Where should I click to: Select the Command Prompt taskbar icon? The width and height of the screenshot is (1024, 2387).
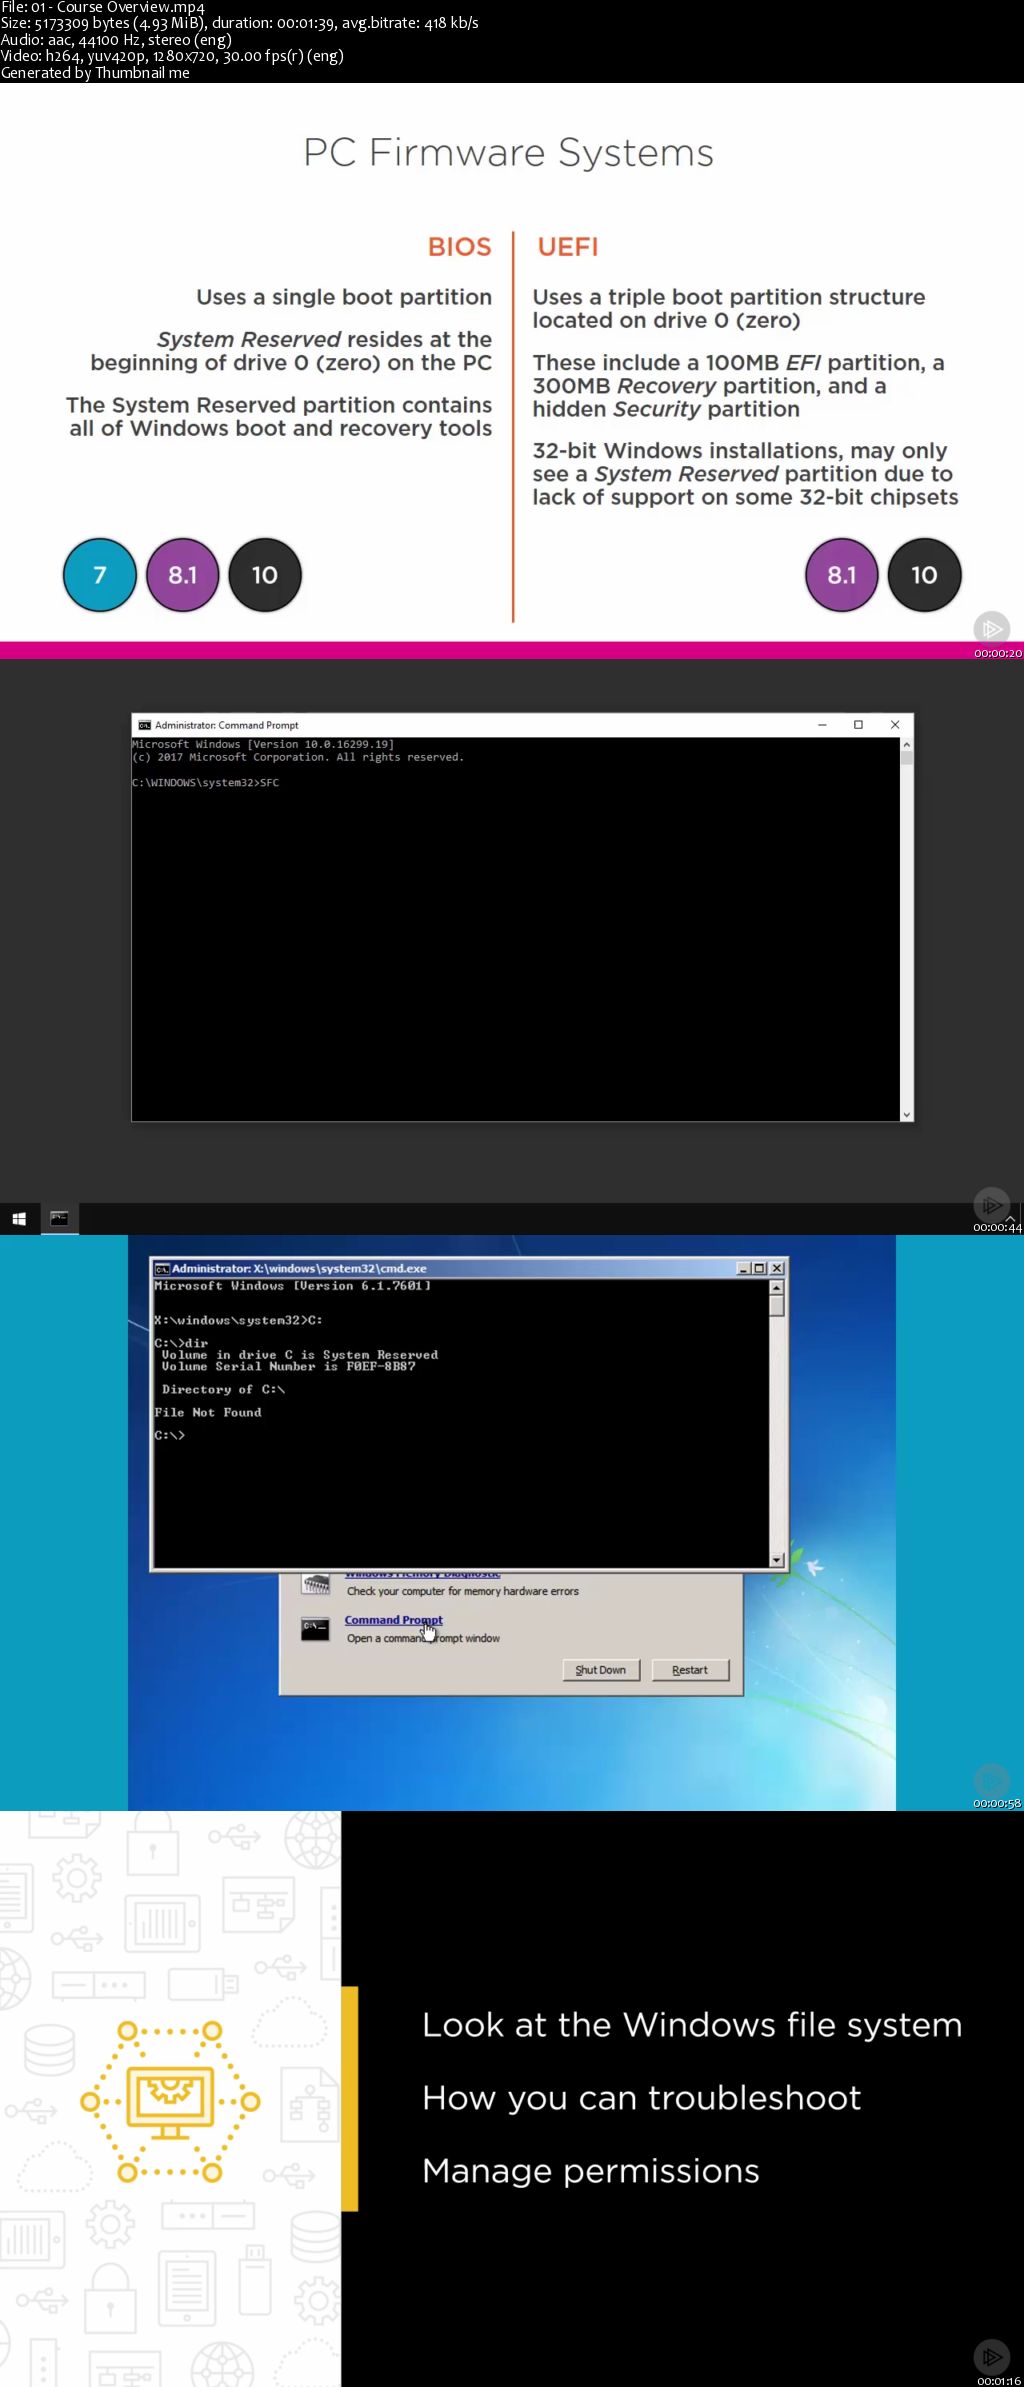tap(59, 1219)
